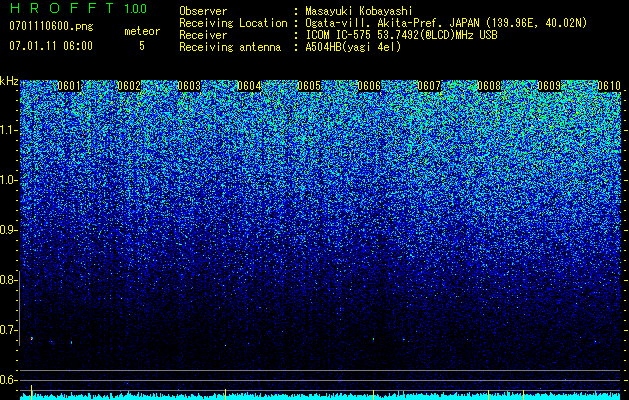Viewport: 629px width, 400px height.
Task: Click the date stamp 07.01.11 06:00
Action: (51, 46)
